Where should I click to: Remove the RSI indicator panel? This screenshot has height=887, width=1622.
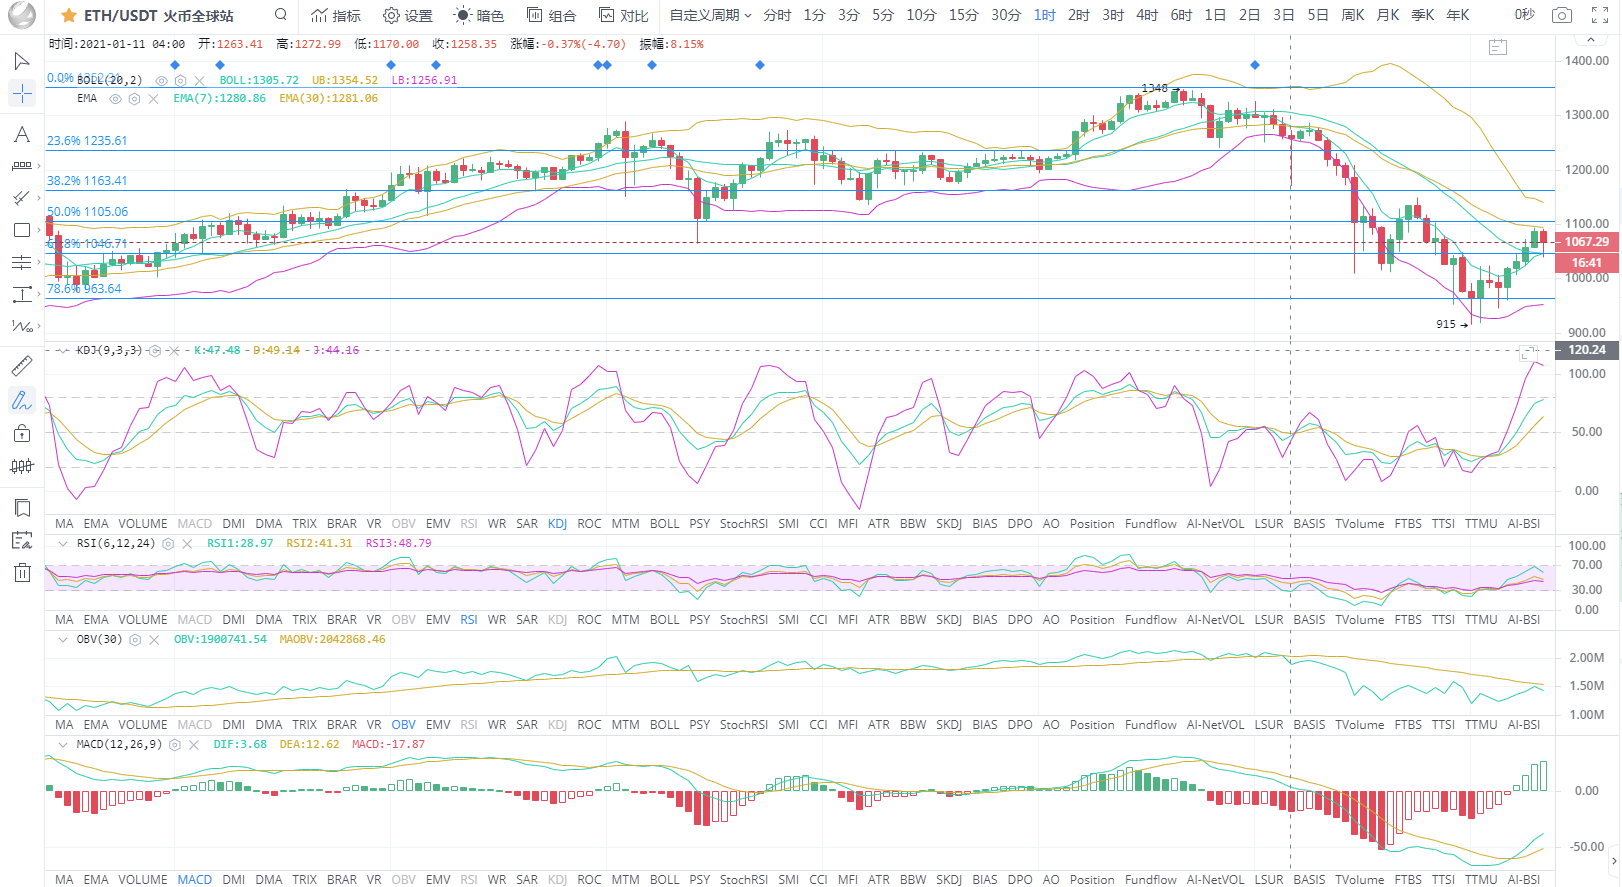[x=187, y=544]
